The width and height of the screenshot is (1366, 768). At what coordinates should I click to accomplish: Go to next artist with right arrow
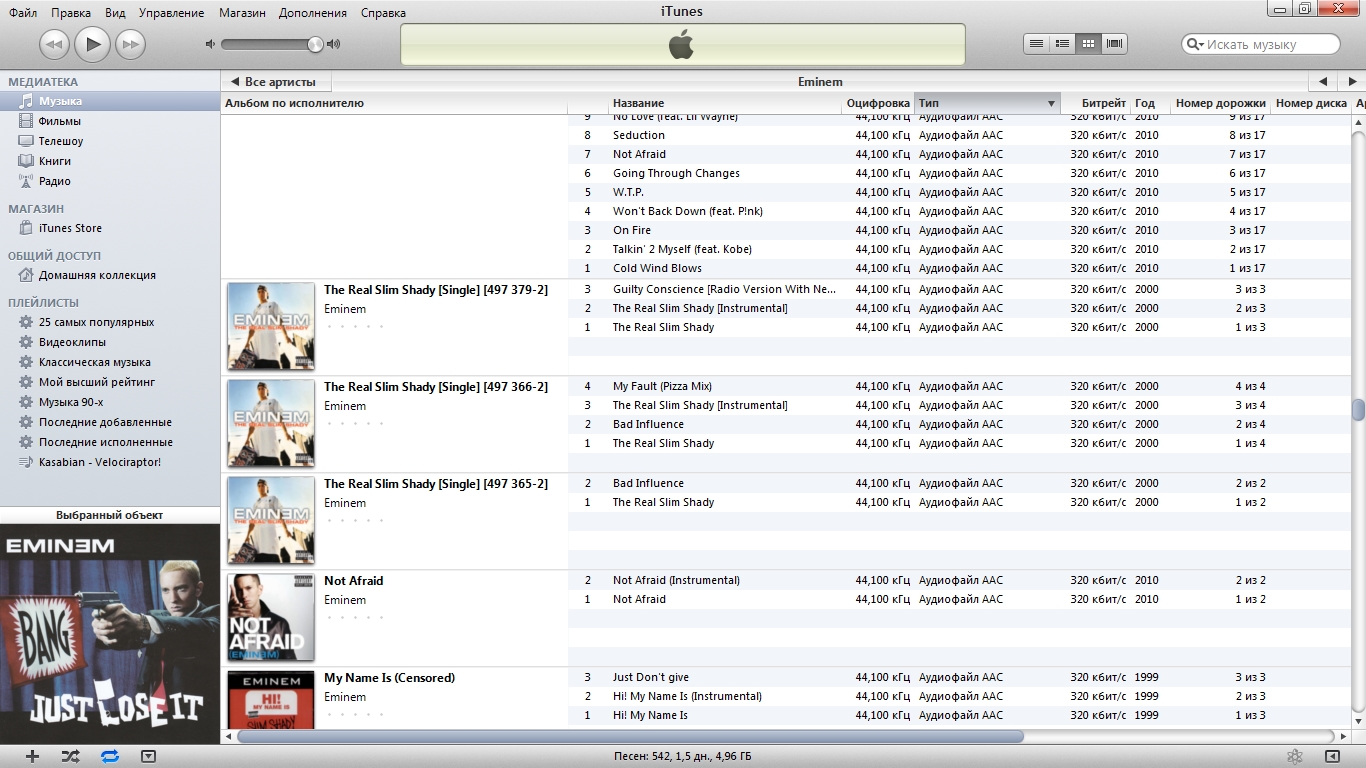[1351, 82]
